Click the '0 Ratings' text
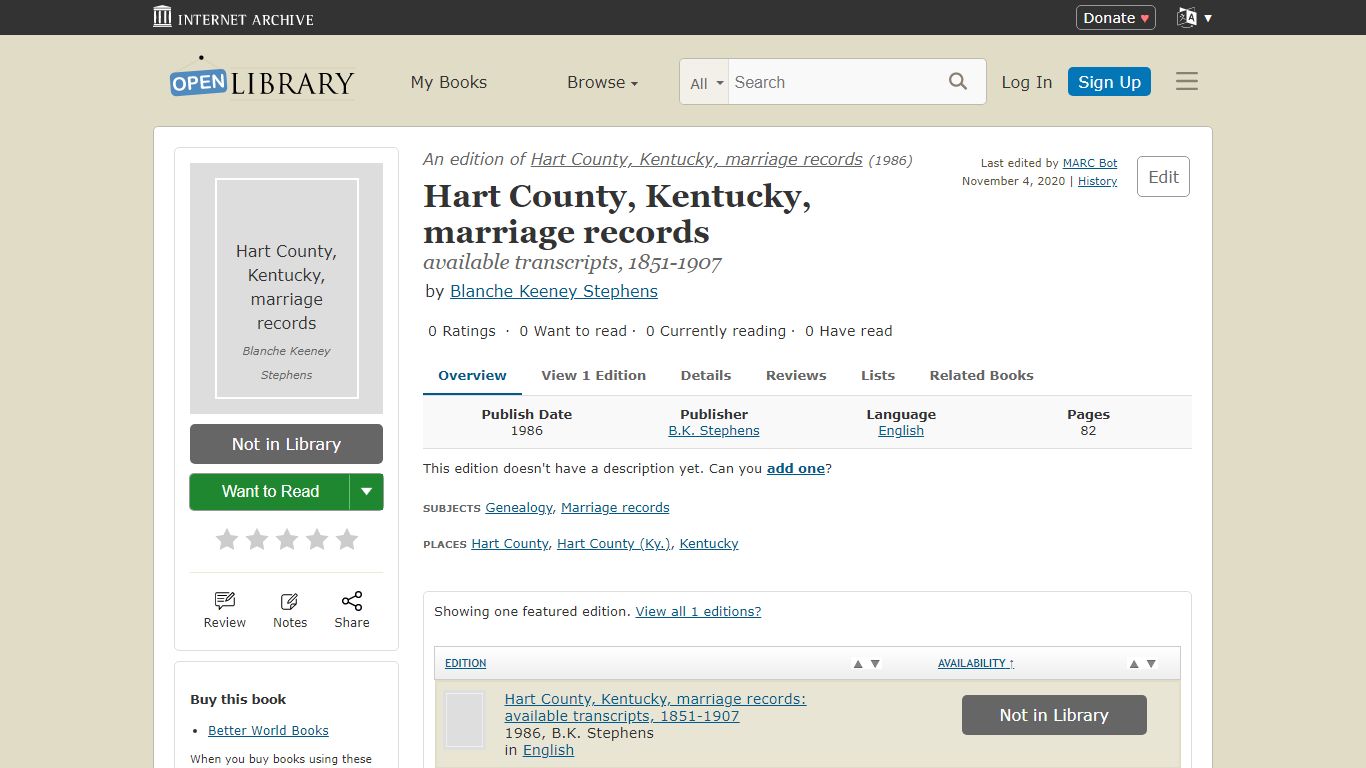The height and width of the screenshot is (768, 1366). [462, 331]
